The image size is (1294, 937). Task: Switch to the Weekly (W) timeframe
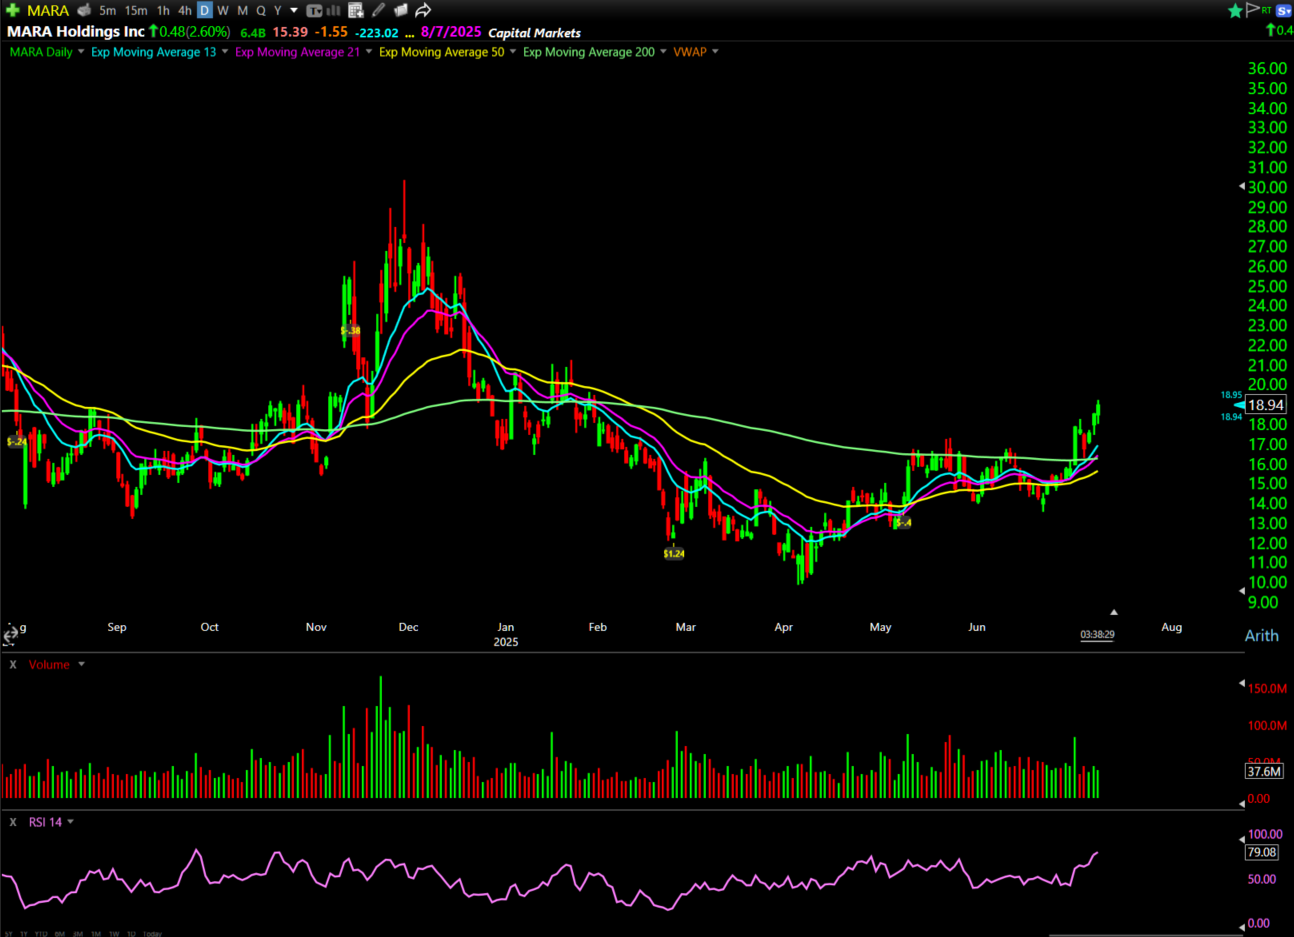point(223,10)
